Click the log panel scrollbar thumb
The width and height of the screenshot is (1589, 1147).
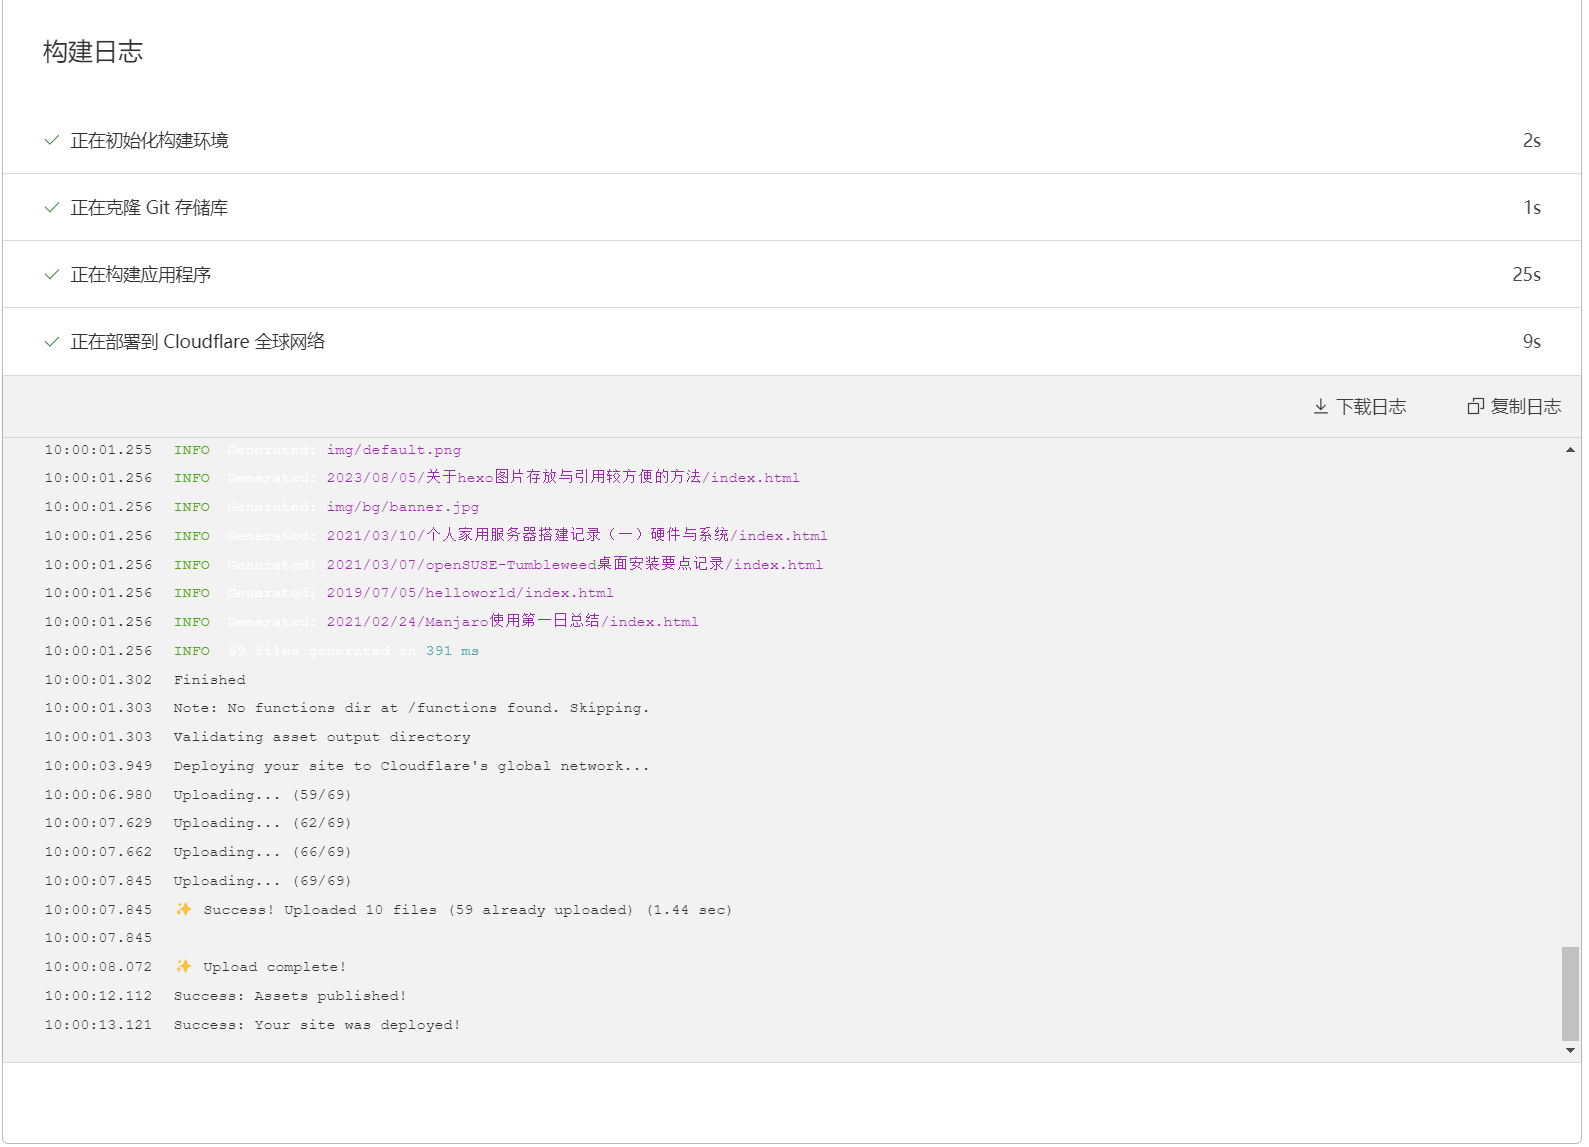click(1570, 994)
